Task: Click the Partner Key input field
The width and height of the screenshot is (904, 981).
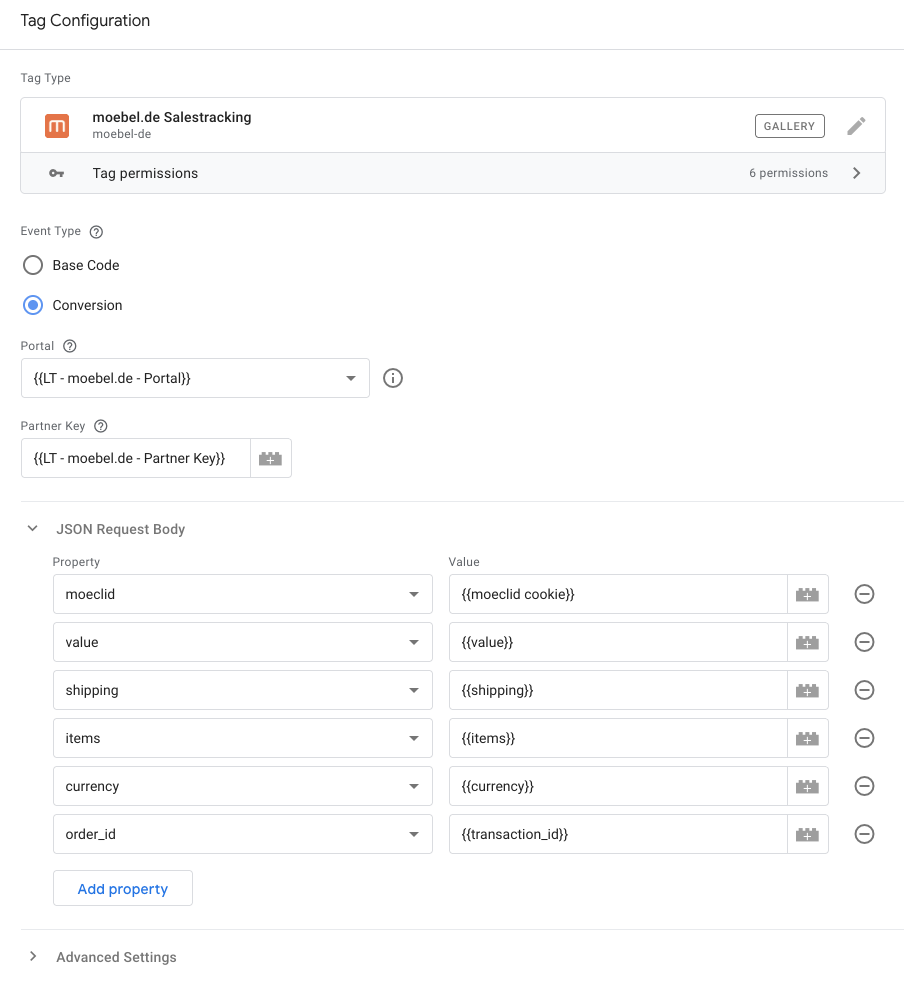Action: tap(136, 459)
